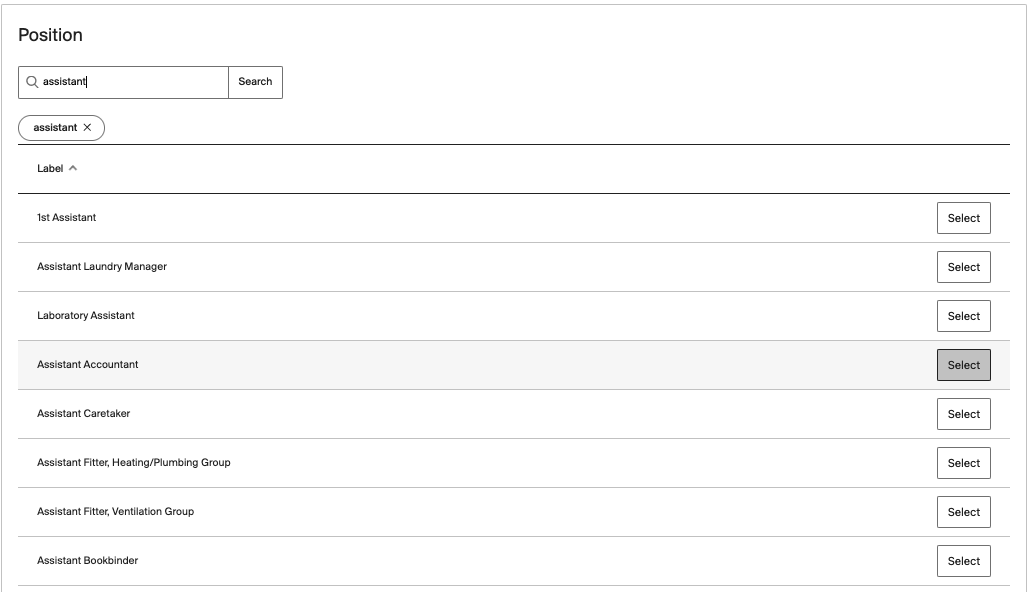1032x592 pixels.
Task: Select Assistant Fitter, Ventilation Group
Action: pyautogui.click(x=963, y=512)
